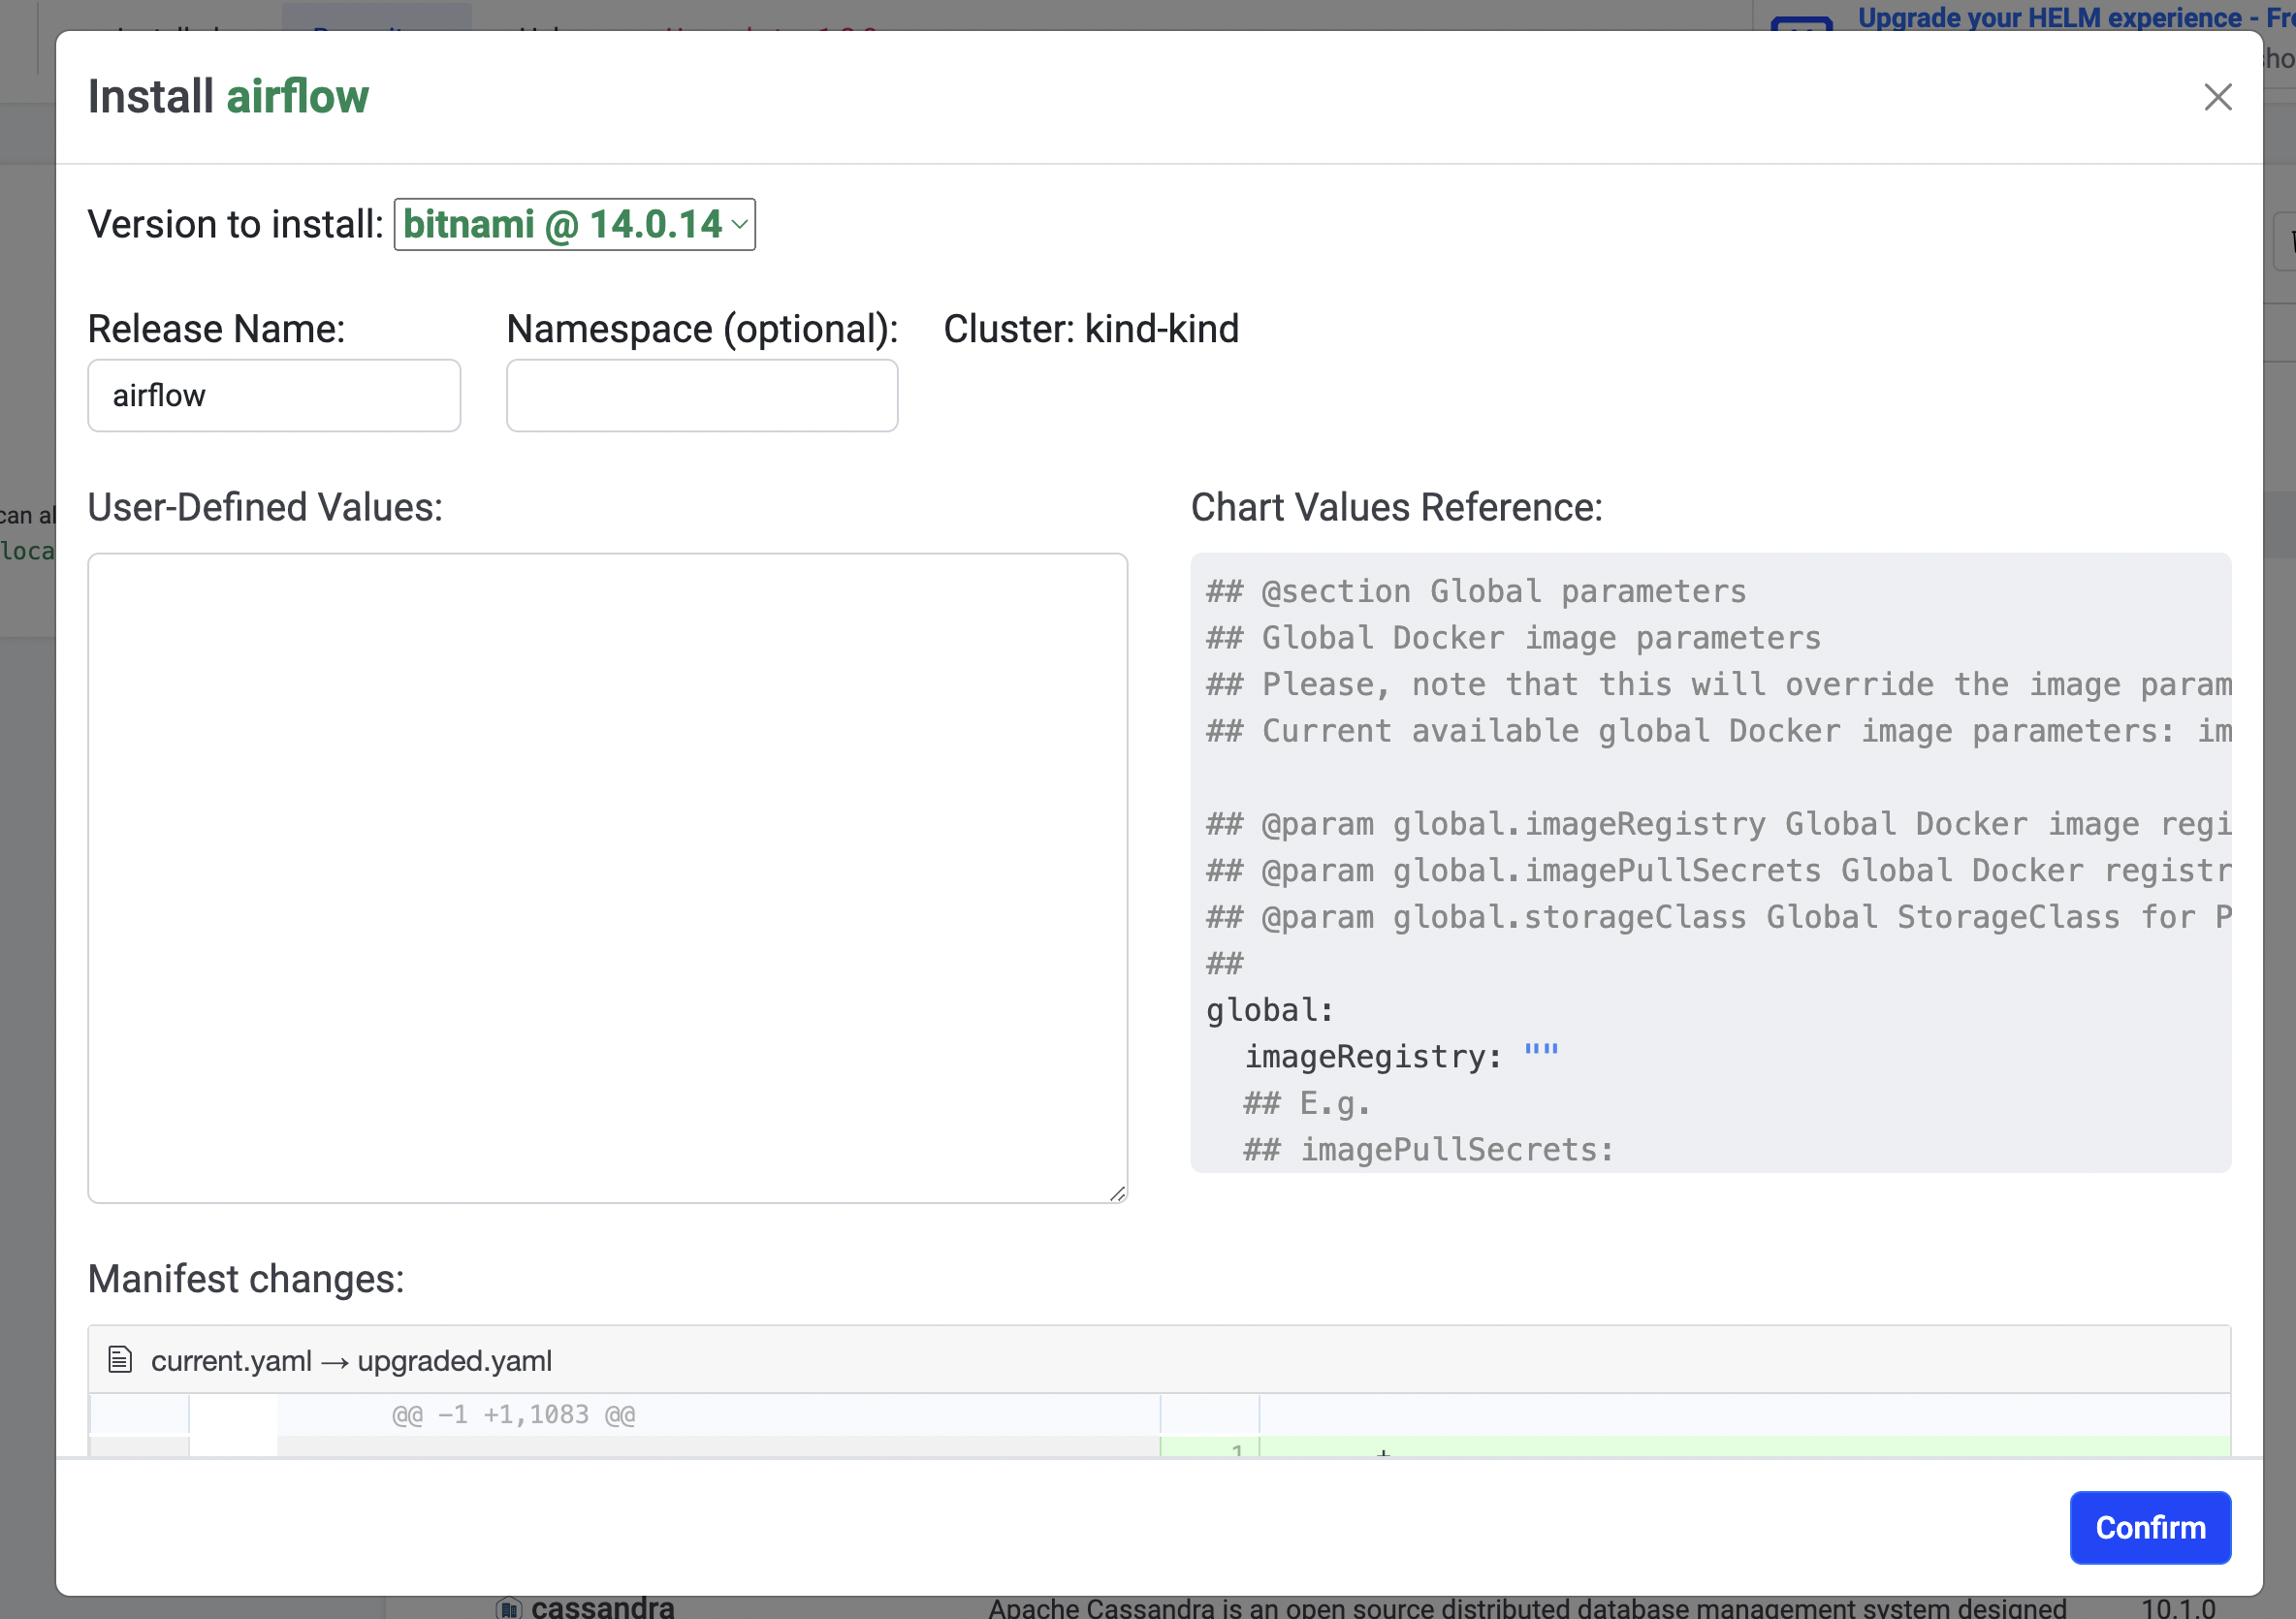Click the empty Namespace field
This screenshot has height=1619, width=2296.
tap(701, 395)
